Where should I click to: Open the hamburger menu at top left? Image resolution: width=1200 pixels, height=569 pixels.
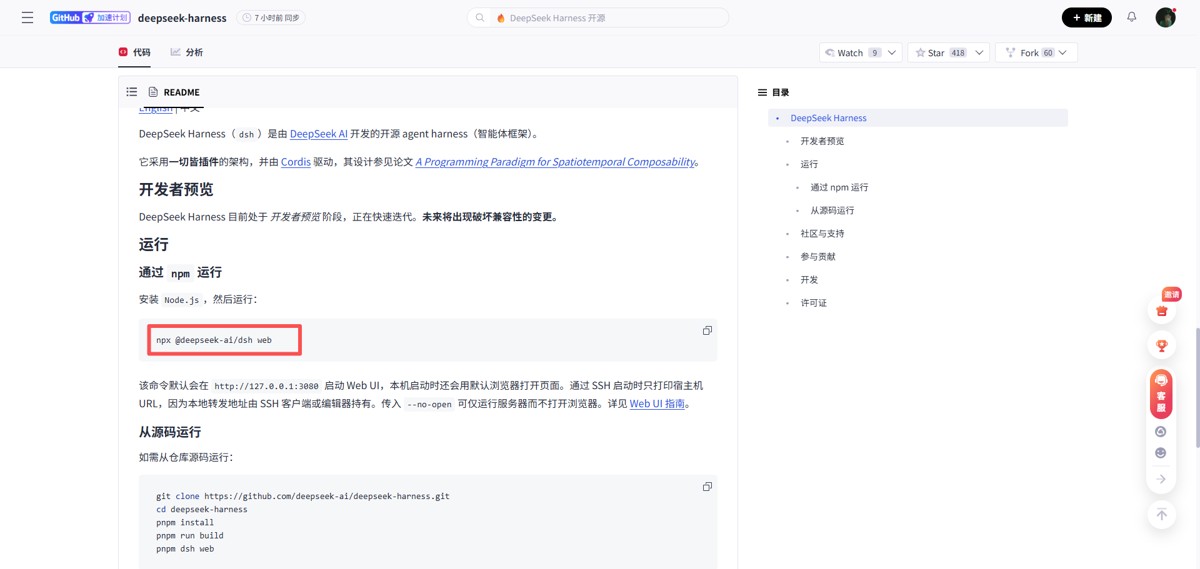27,17
